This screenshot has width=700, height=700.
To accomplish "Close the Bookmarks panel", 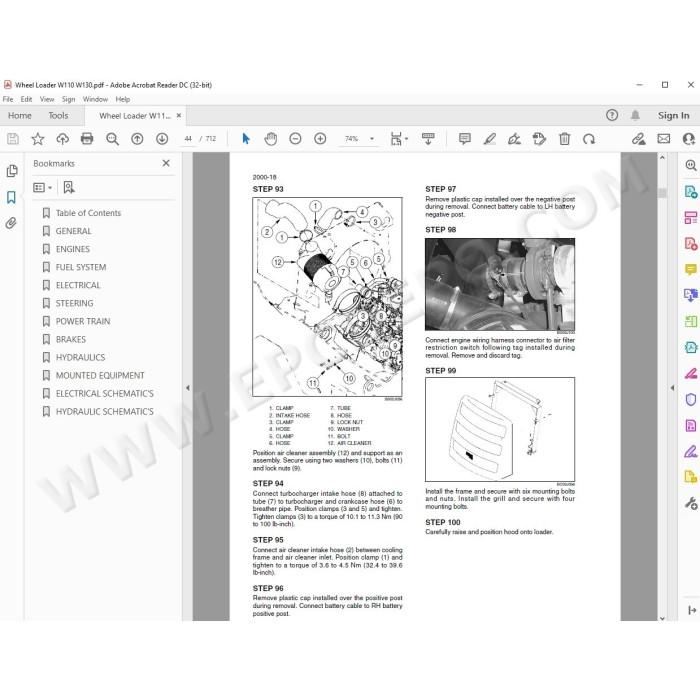I will point(166,163).
